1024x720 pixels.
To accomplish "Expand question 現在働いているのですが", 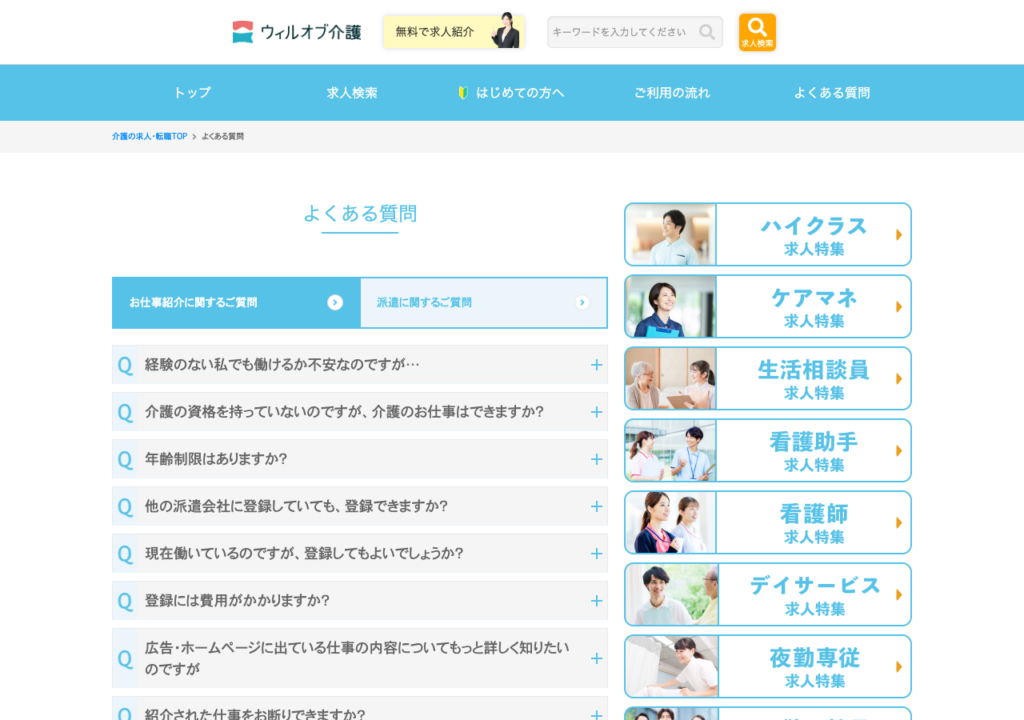I will 360,553.
